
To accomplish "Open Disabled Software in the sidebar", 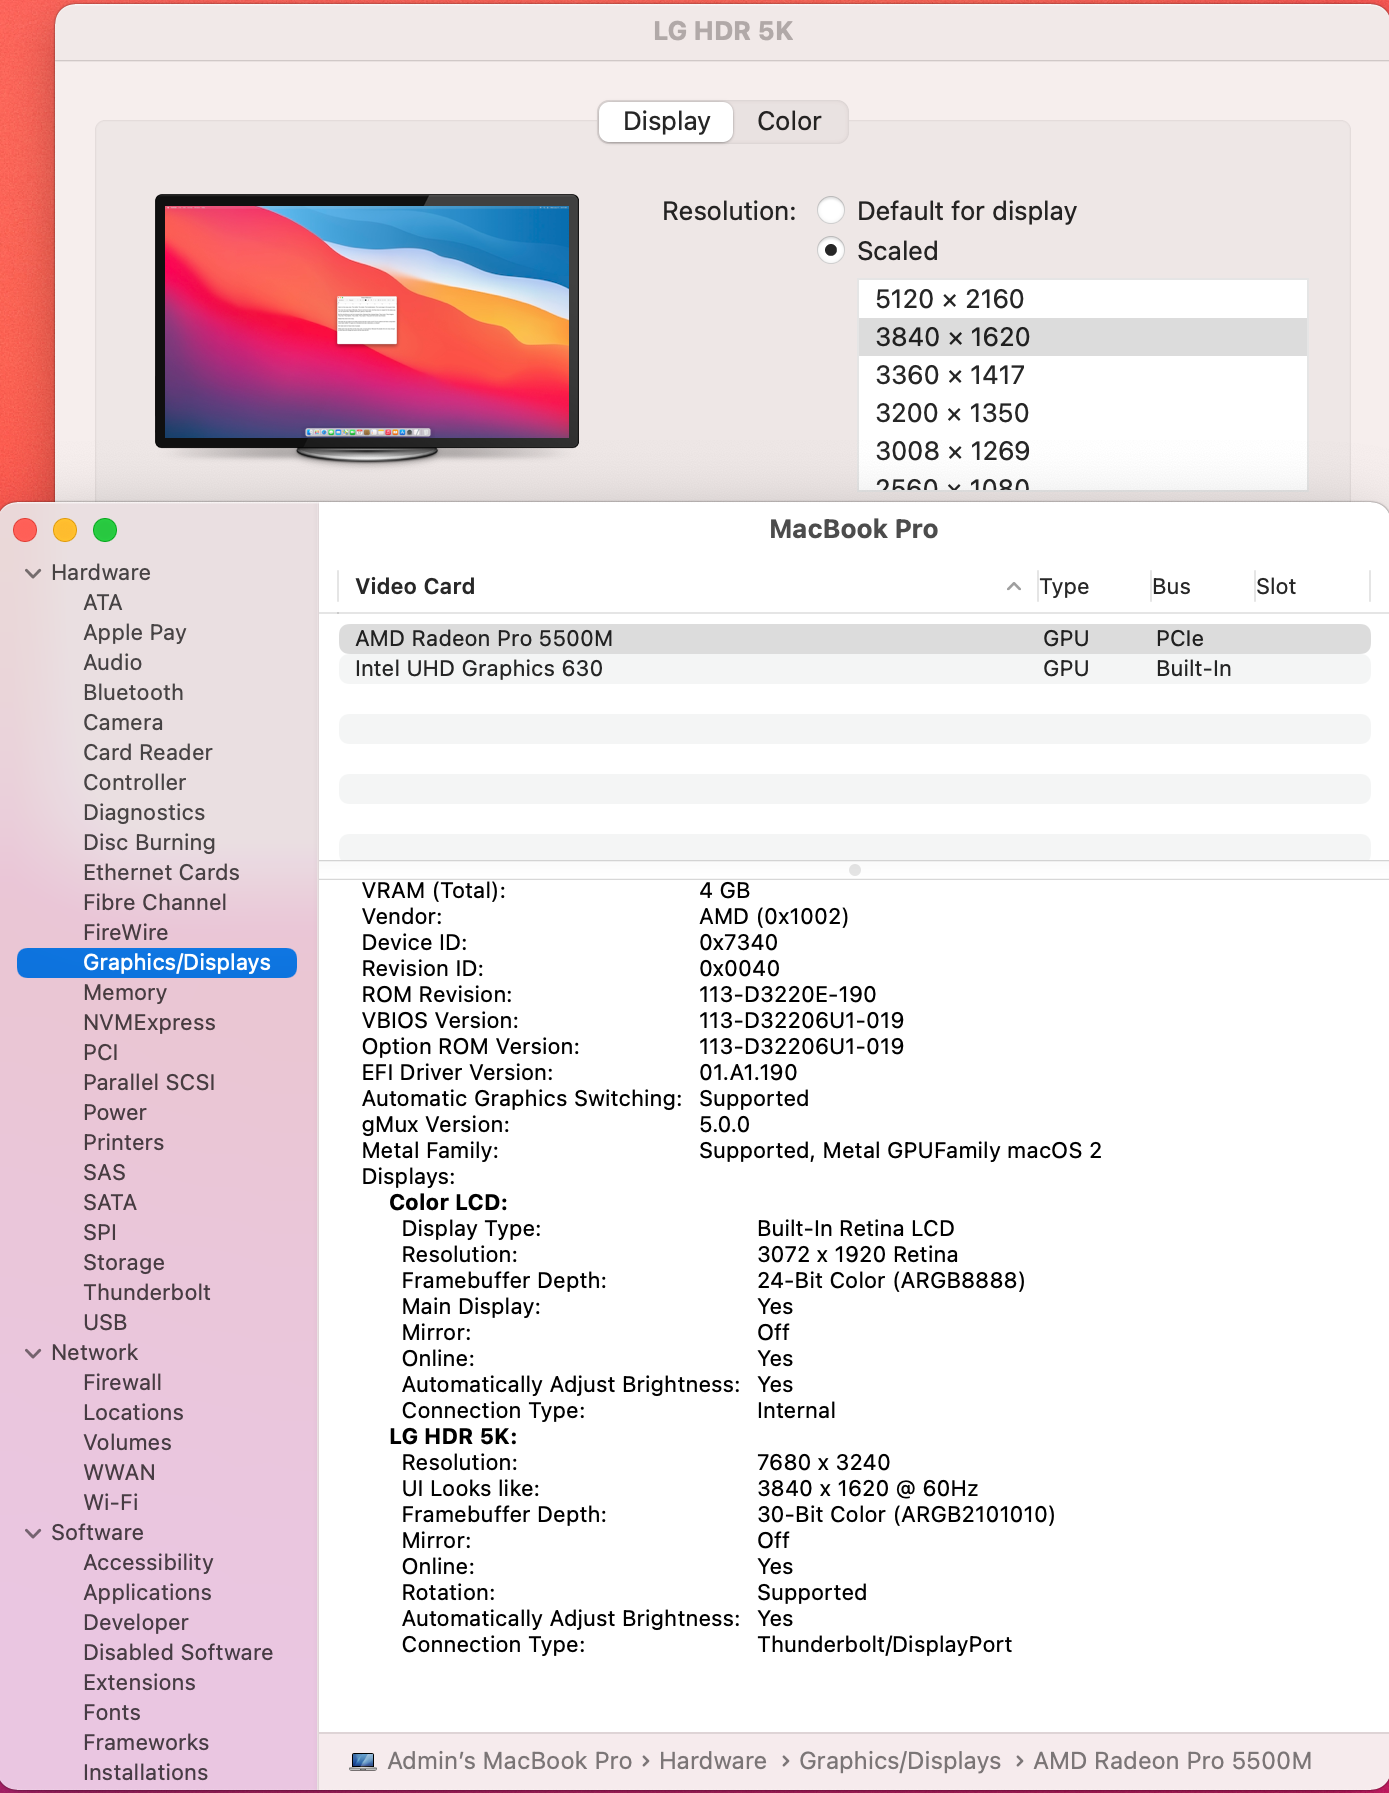I will click(178, 1653).
